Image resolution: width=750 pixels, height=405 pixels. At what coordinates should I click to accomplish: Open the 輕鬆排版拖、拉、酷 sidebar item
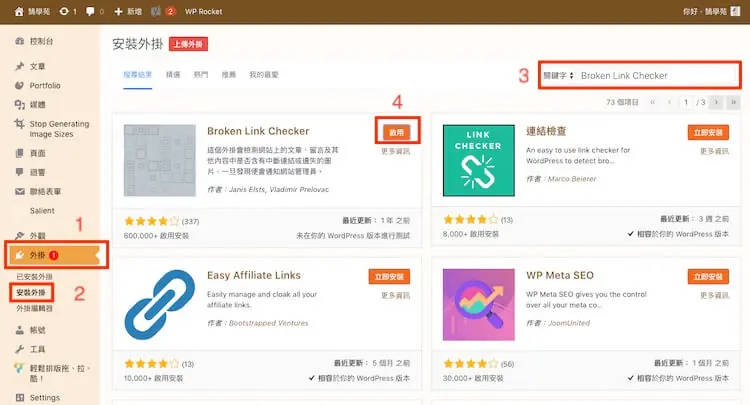(x=59, y=373)
